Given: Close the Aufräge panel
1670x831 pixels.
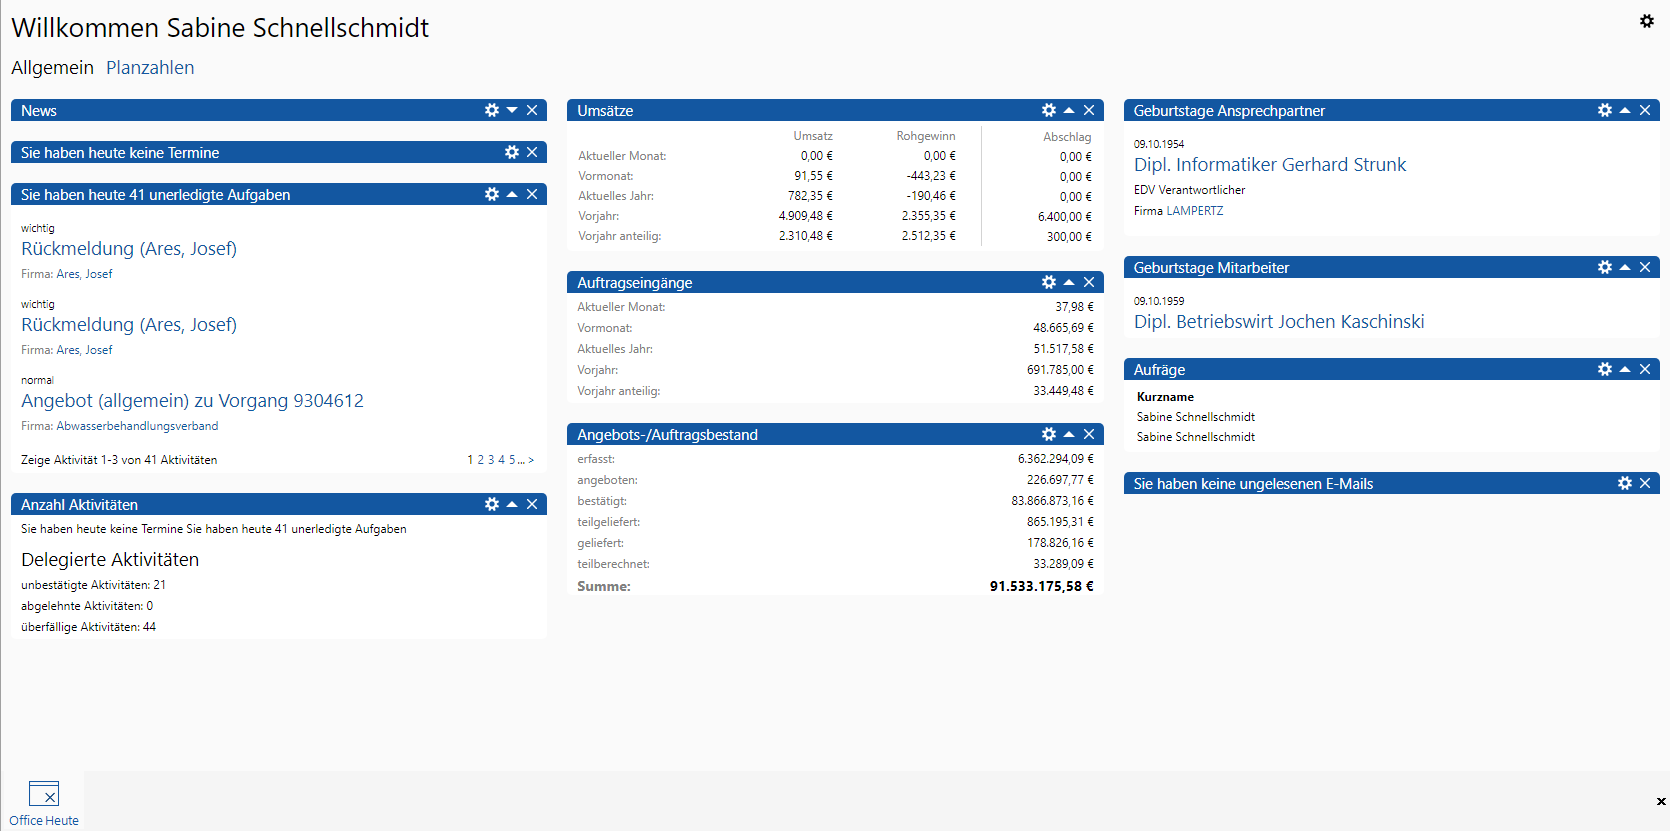Looking at the screenshot, I should [x=1645, y=369].
